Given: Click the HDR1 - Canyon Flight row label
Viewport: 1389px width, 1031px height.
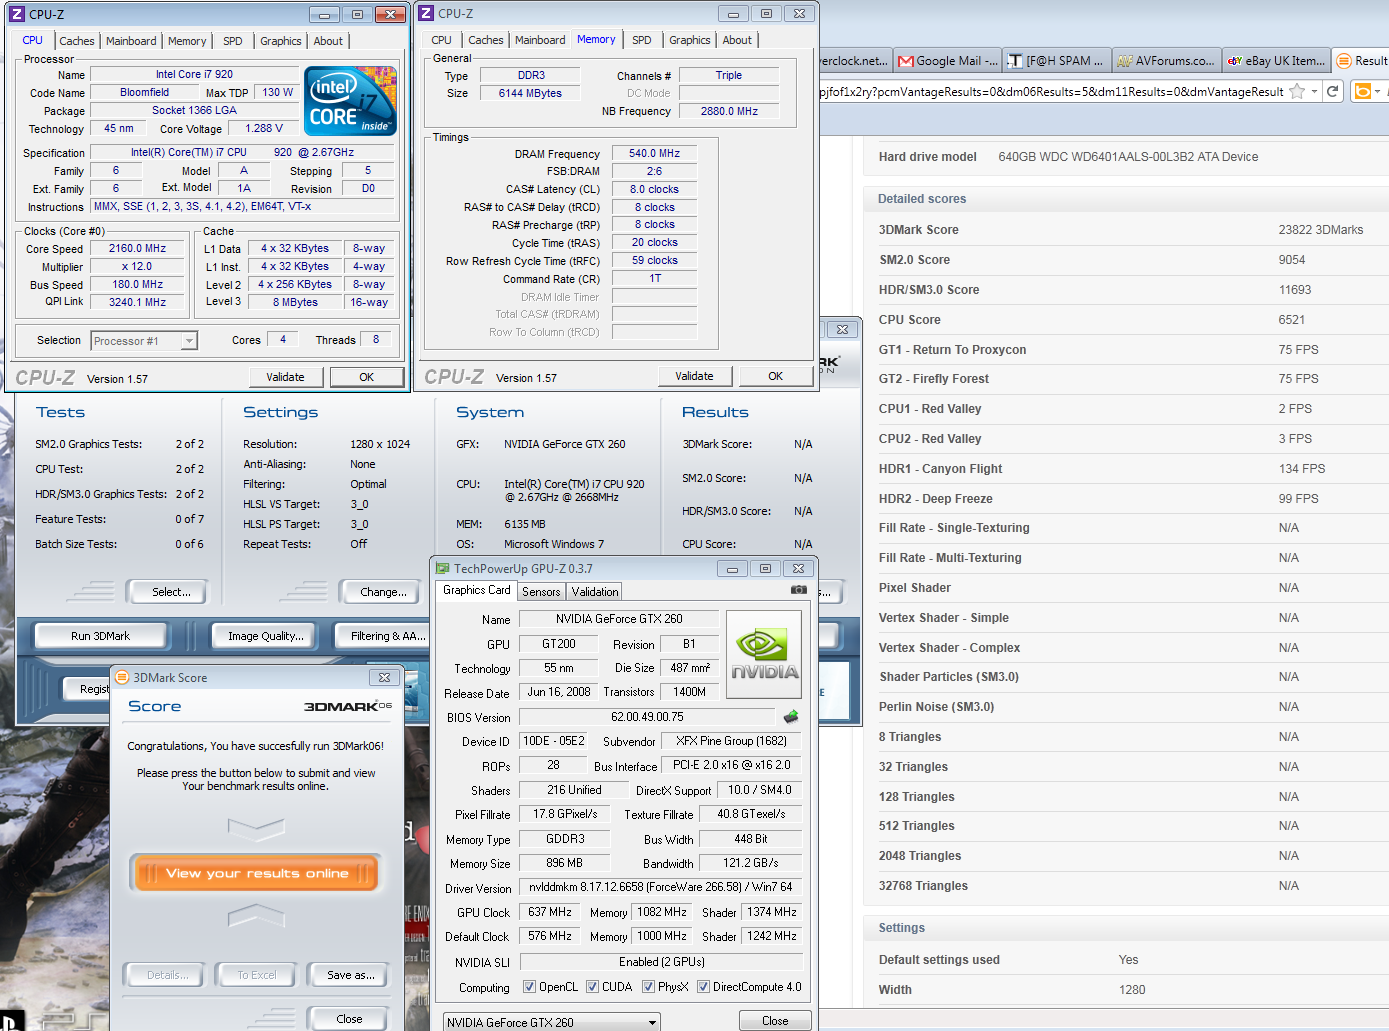Looking at the screenshot, I should tap(940, 469).
